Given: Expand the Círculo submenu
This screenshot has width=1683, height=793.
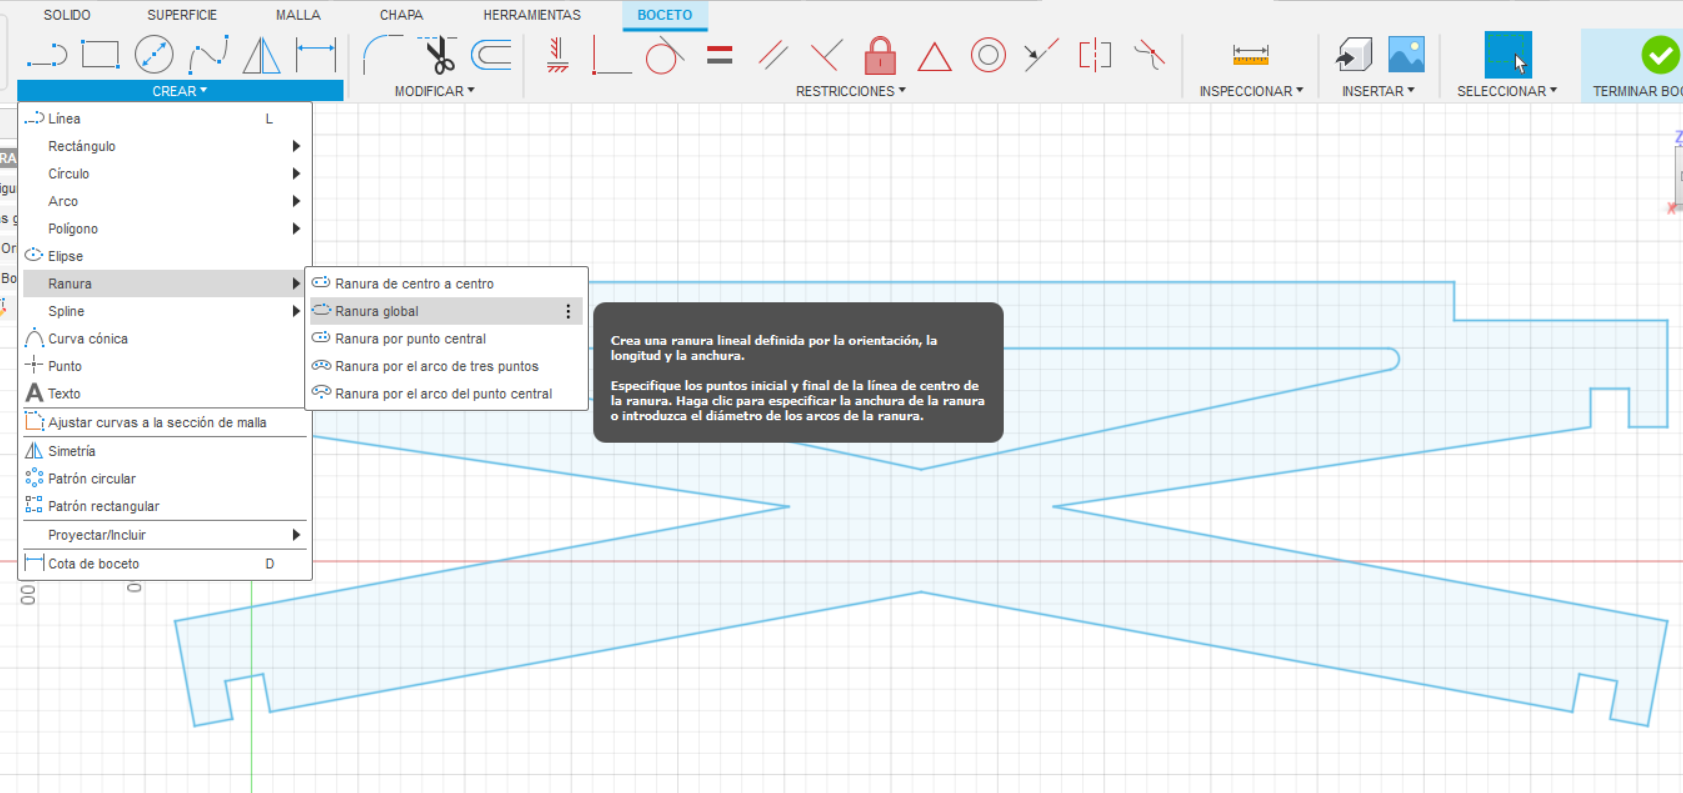Looking at the screenshot, I should click(165, 174).
